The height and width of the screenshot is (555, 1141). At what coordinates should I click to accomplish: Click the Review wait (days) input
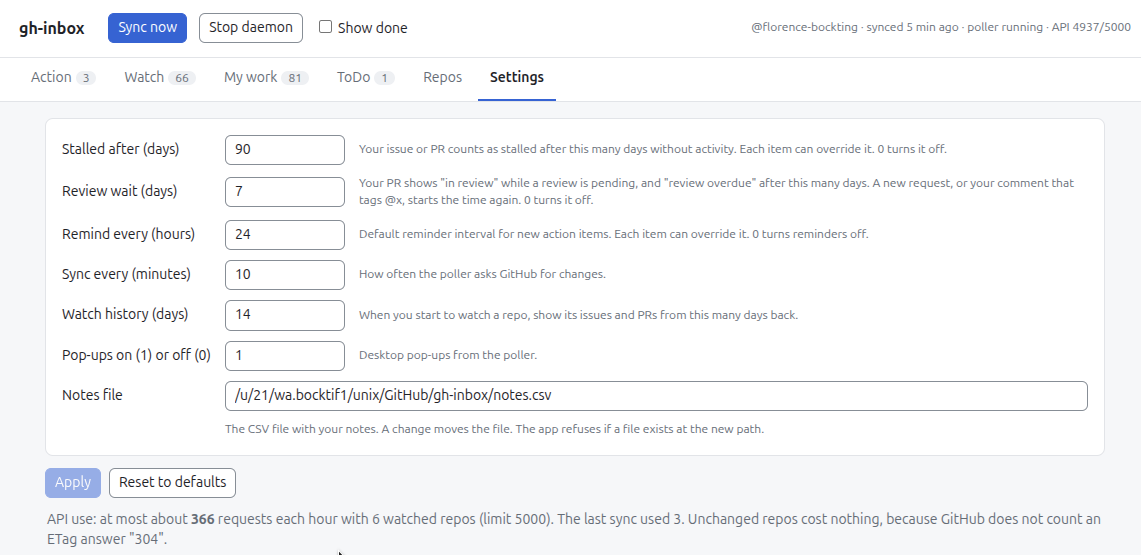(x=285, y=191)
